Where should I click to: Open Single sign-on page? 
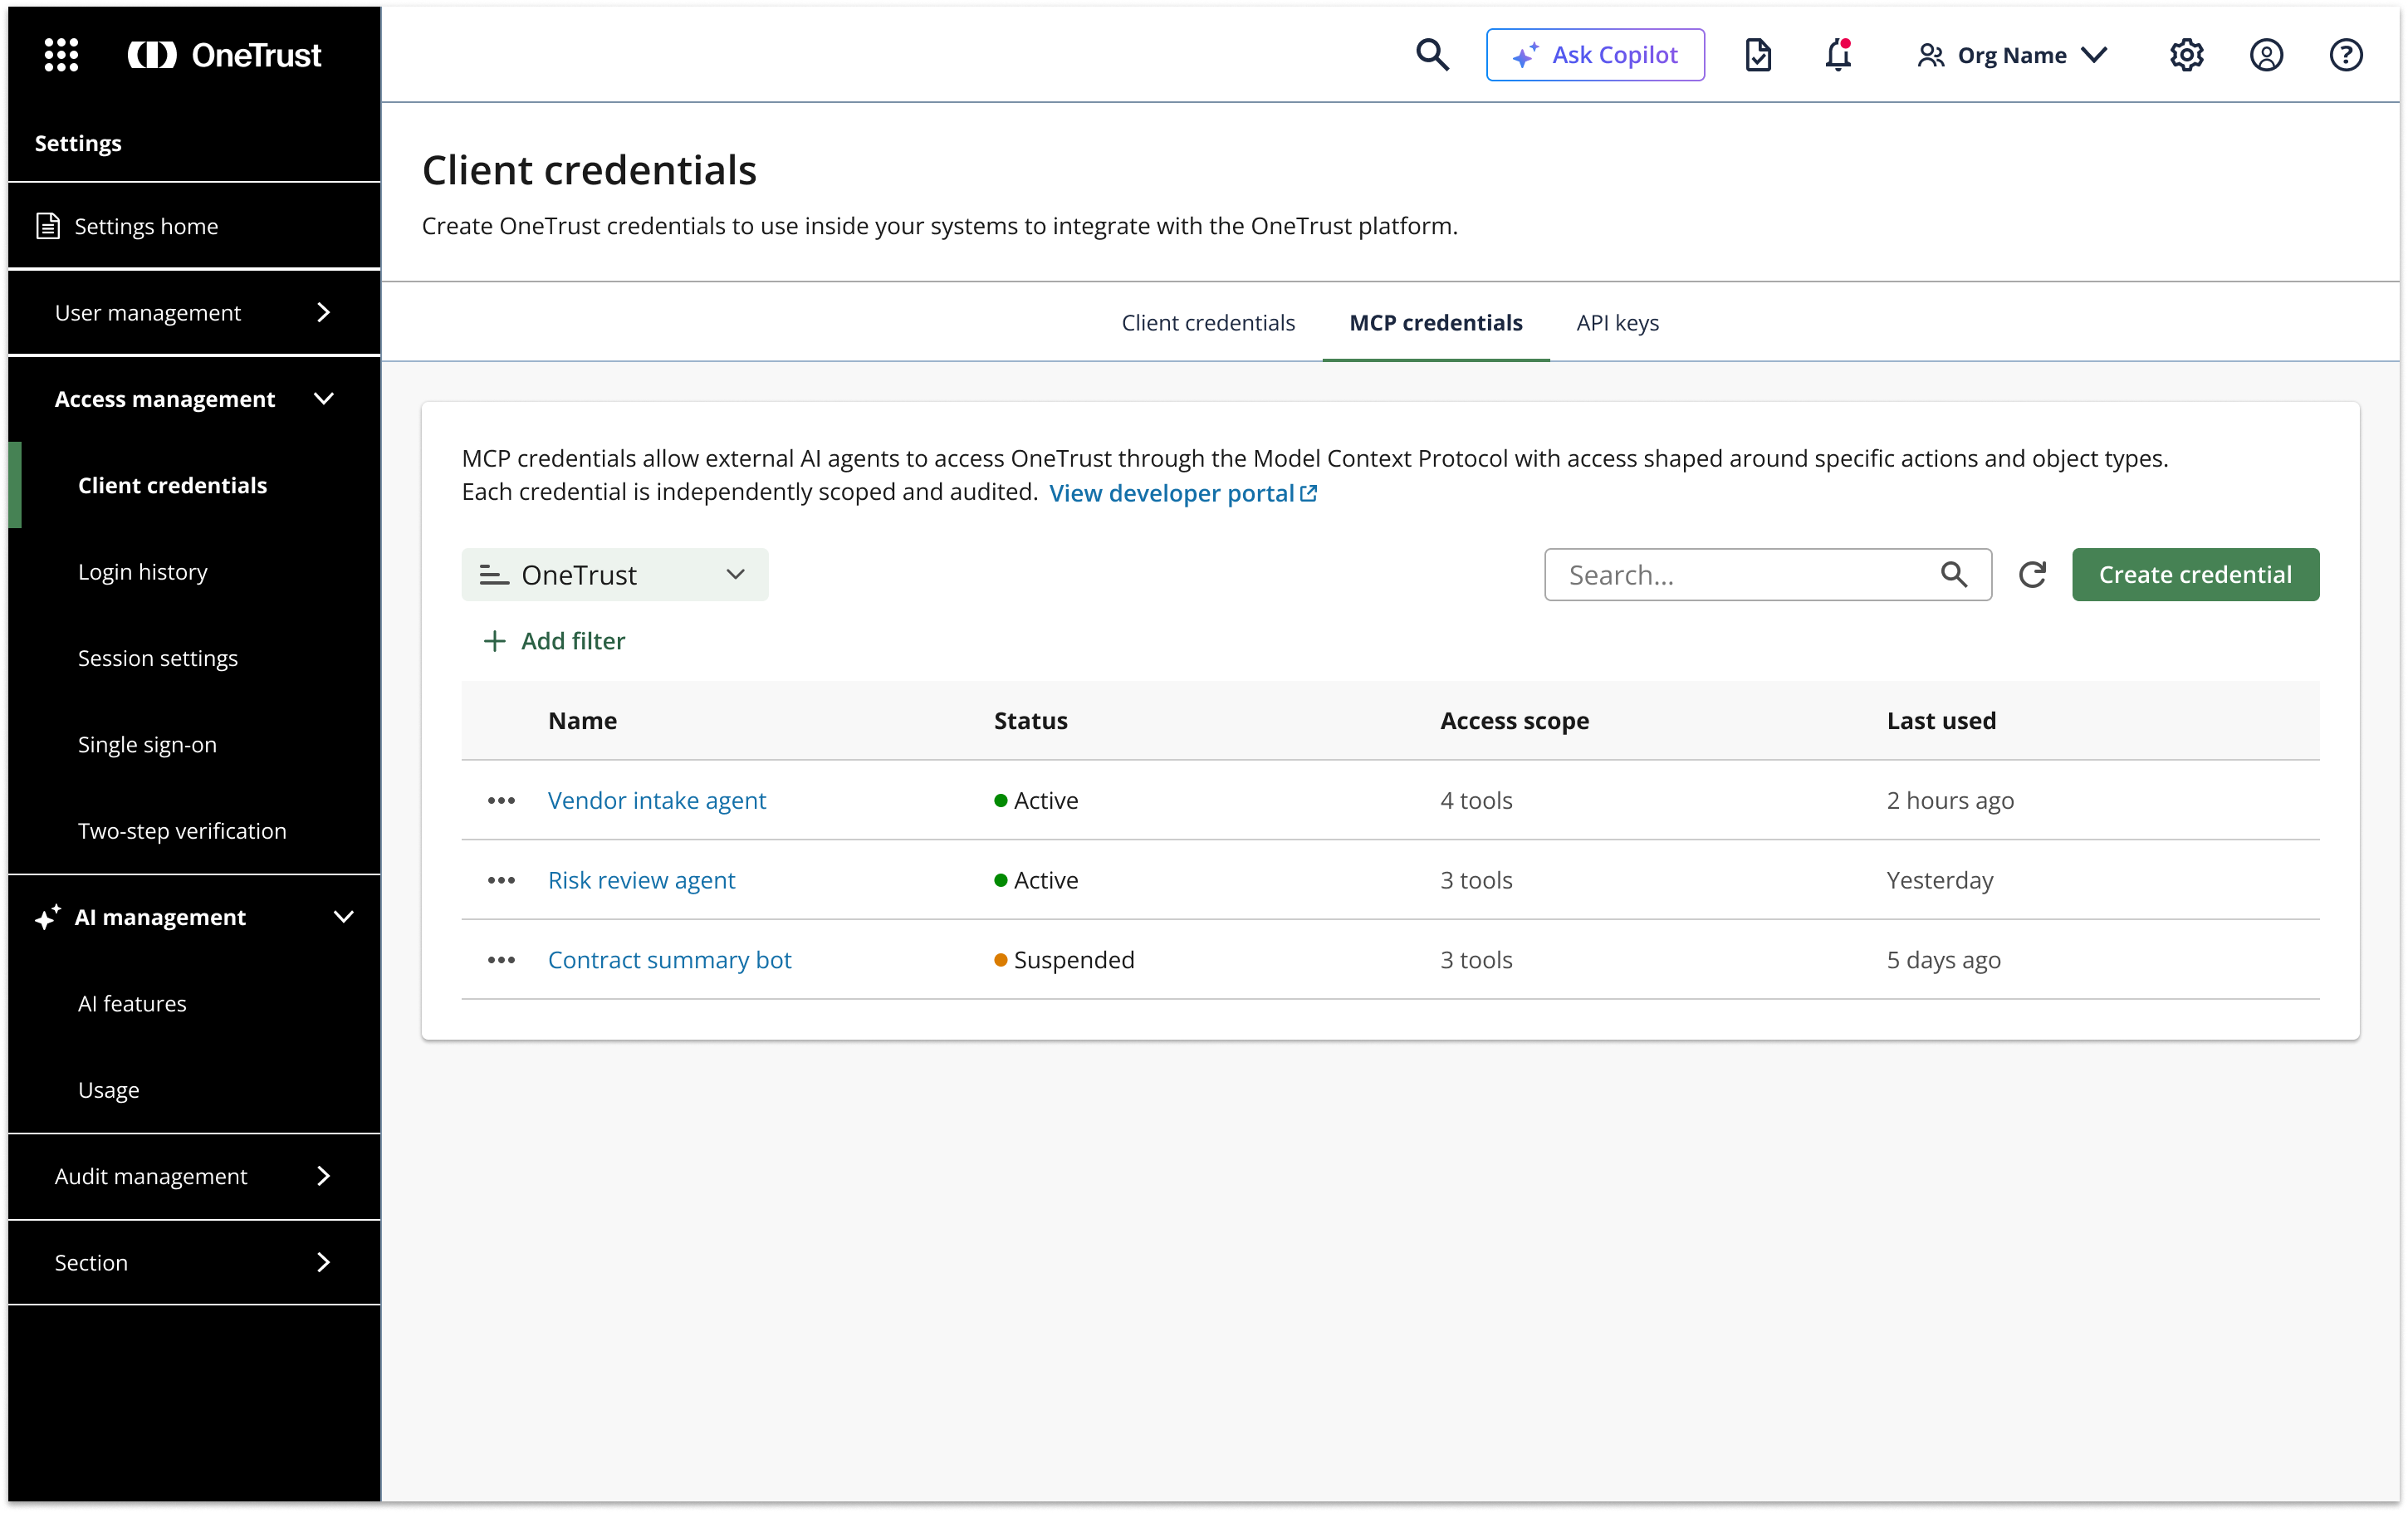point(194,744)
